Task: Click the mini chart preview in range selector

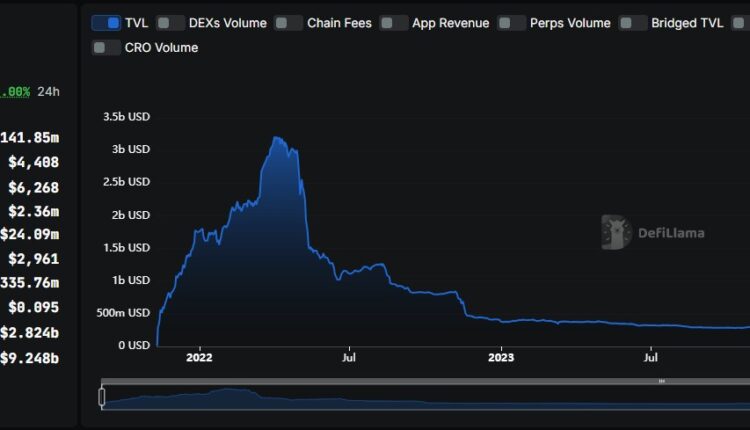Action: [x=400, y=398]
